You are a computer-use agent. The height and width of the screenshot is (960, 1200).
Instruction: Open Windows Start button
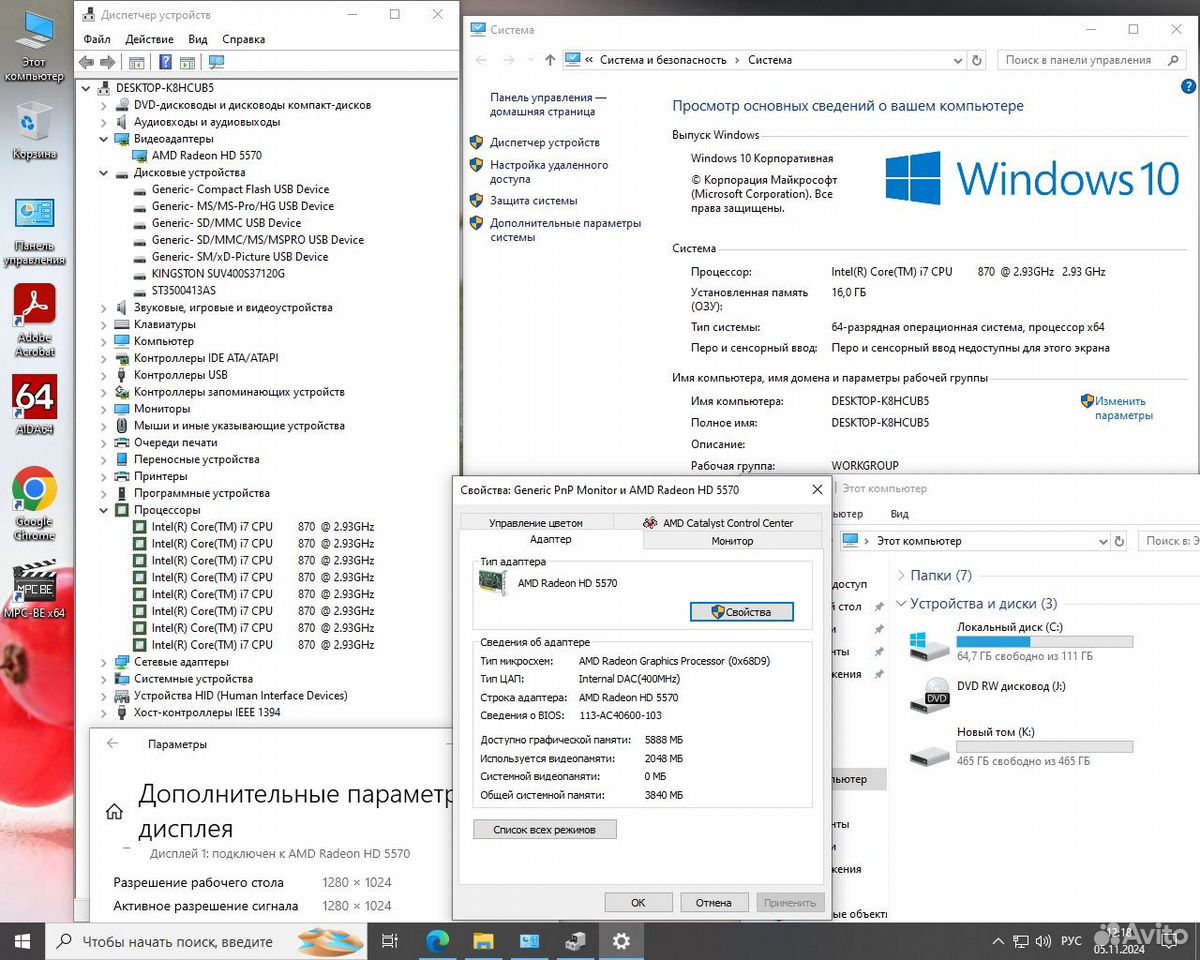click(x=22, y=941)
